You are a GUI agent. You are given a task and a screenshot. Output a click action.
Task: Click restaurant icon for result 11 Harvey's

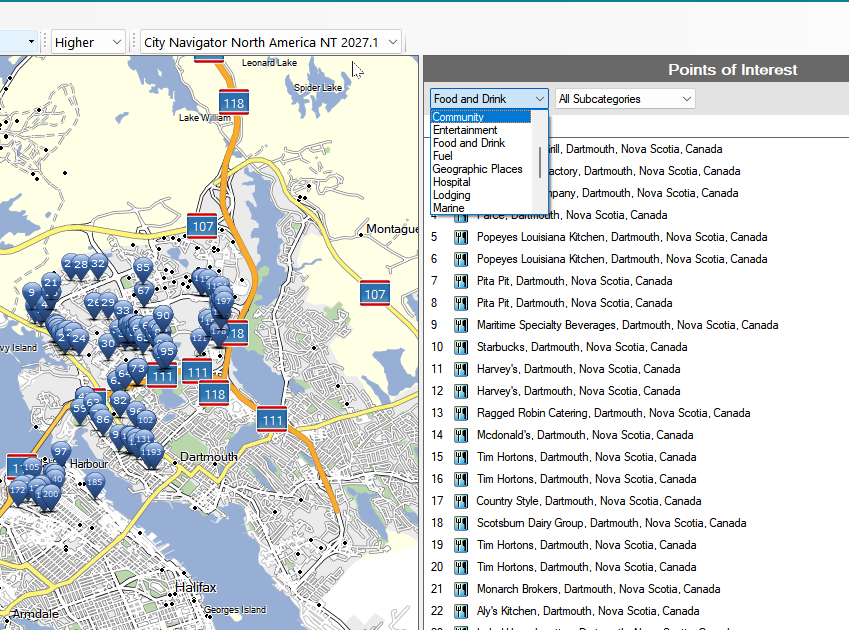[x=461, y=369]
